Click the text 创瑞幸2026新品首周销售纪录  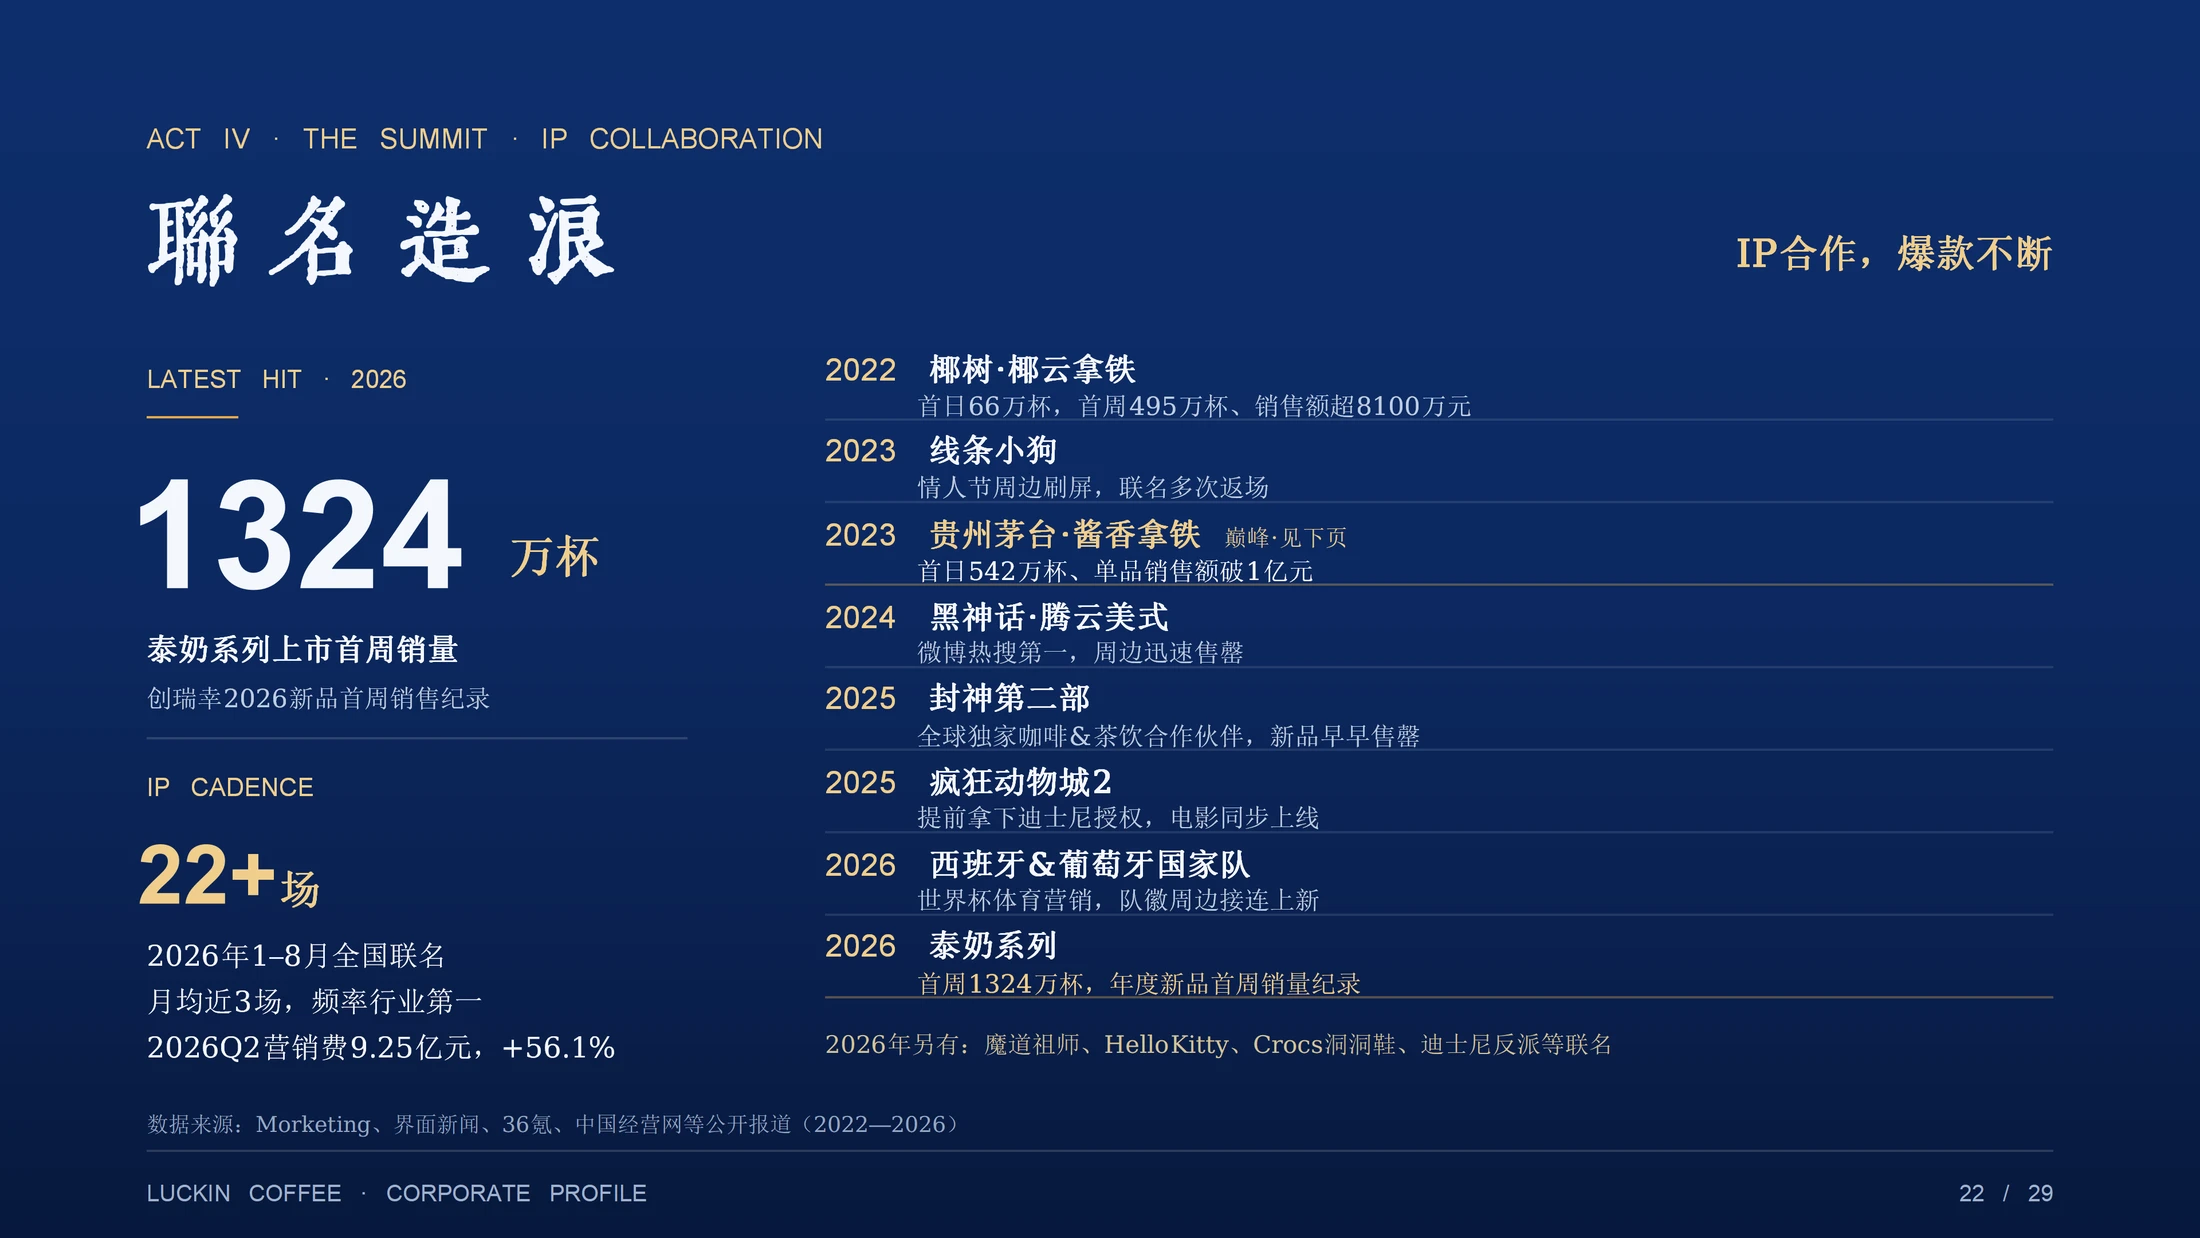coord(318,698)
